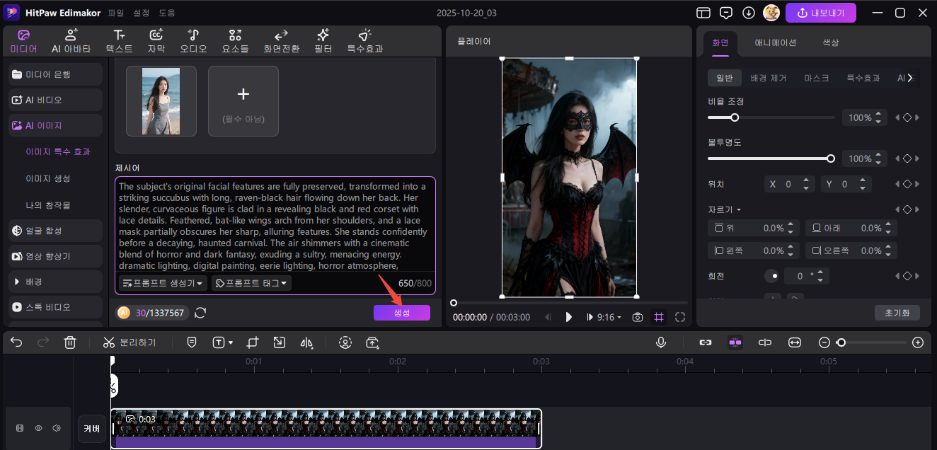Click the purple 생성 generate button
Image resolution: width=937 pixels, height=450 pixels.
[402, 313]
